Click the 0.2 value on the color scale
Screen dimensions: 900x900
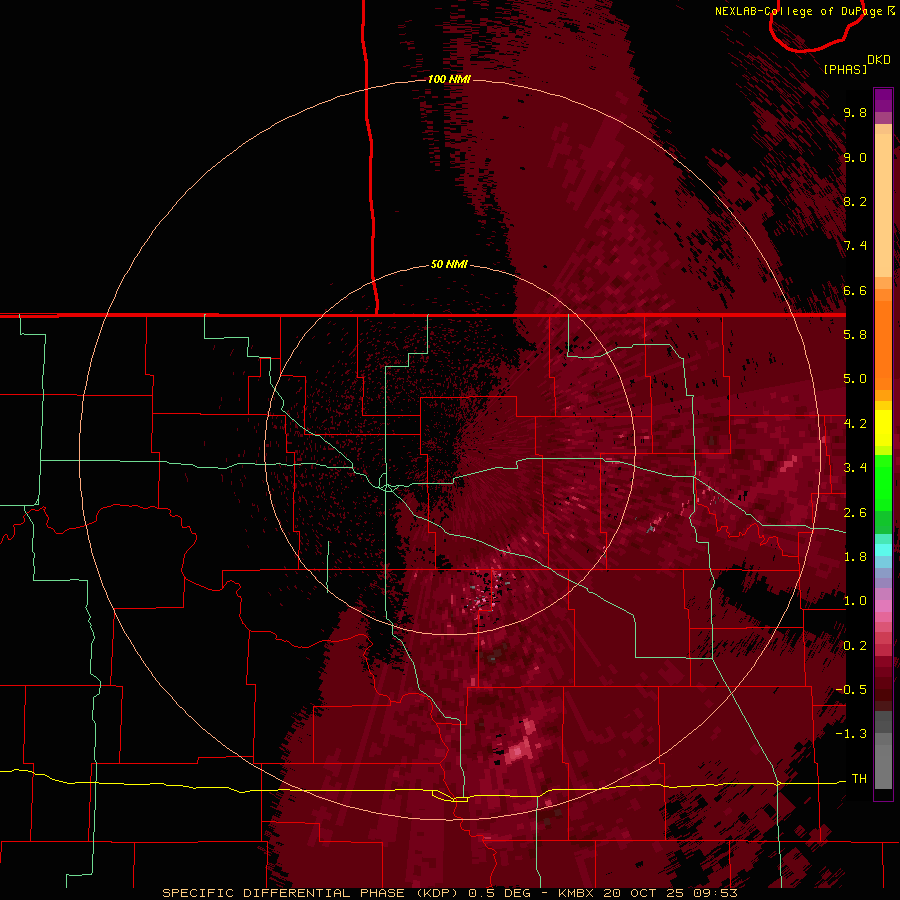point(855,645)
